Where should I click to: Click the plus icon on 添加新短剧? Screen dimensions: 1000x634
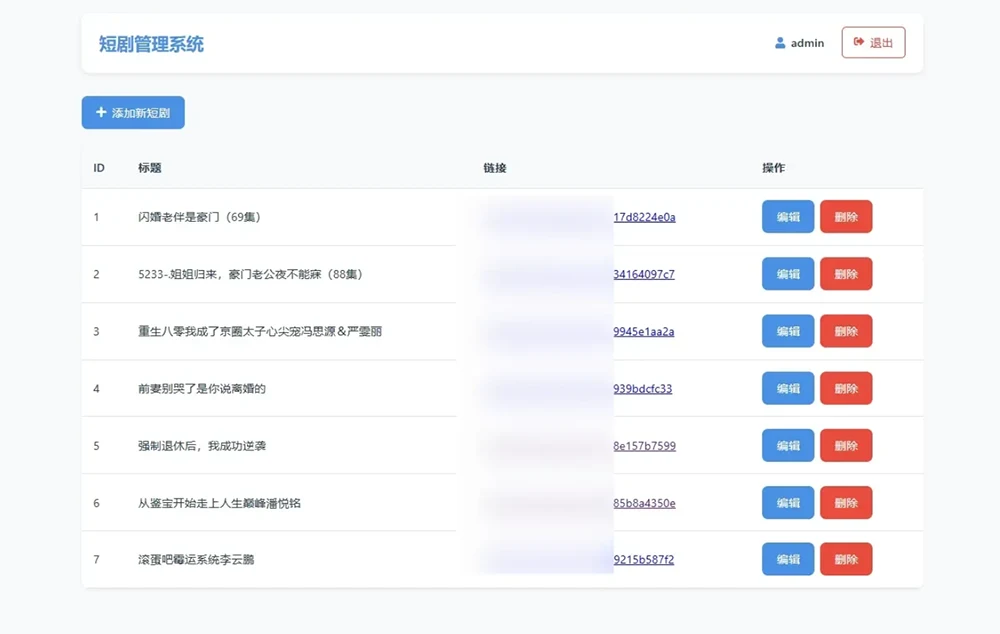click(x=101, y=113)
